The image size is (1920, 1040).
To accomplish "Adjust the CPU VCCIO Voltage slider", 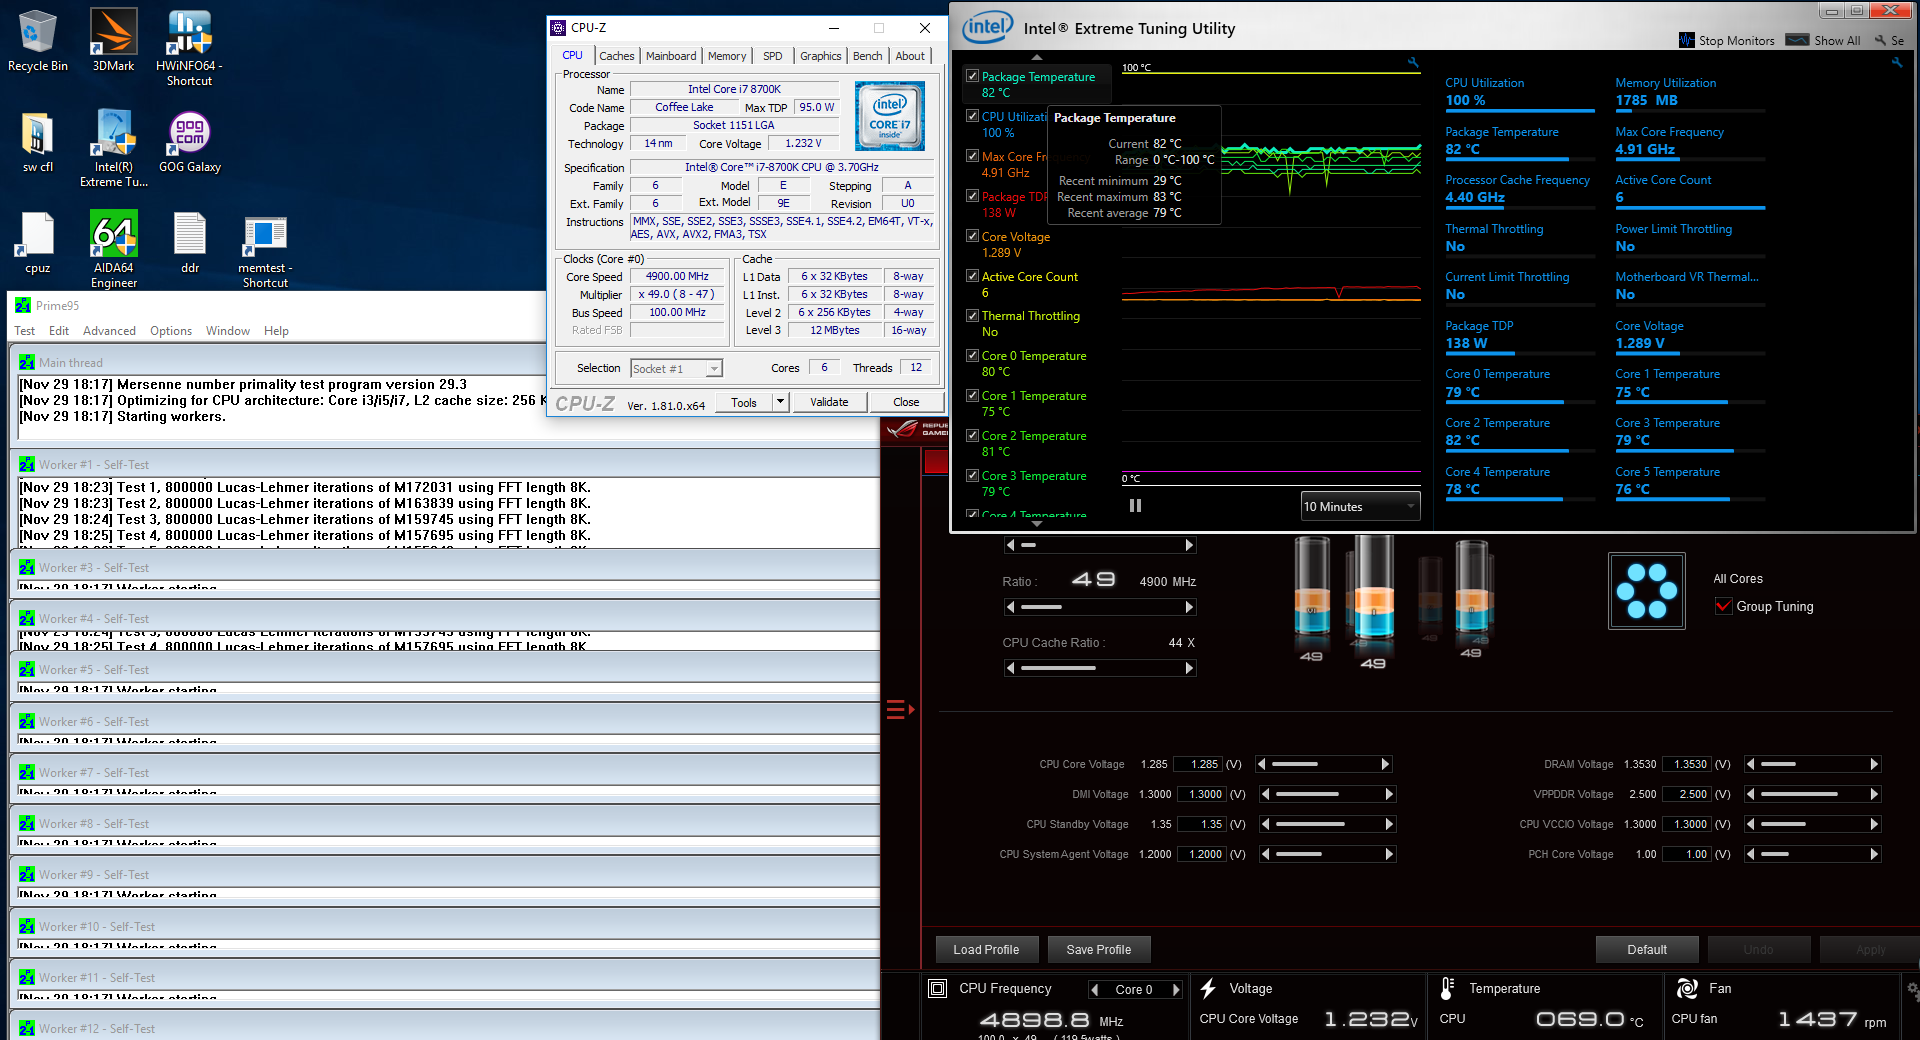I will point(1812,824).
